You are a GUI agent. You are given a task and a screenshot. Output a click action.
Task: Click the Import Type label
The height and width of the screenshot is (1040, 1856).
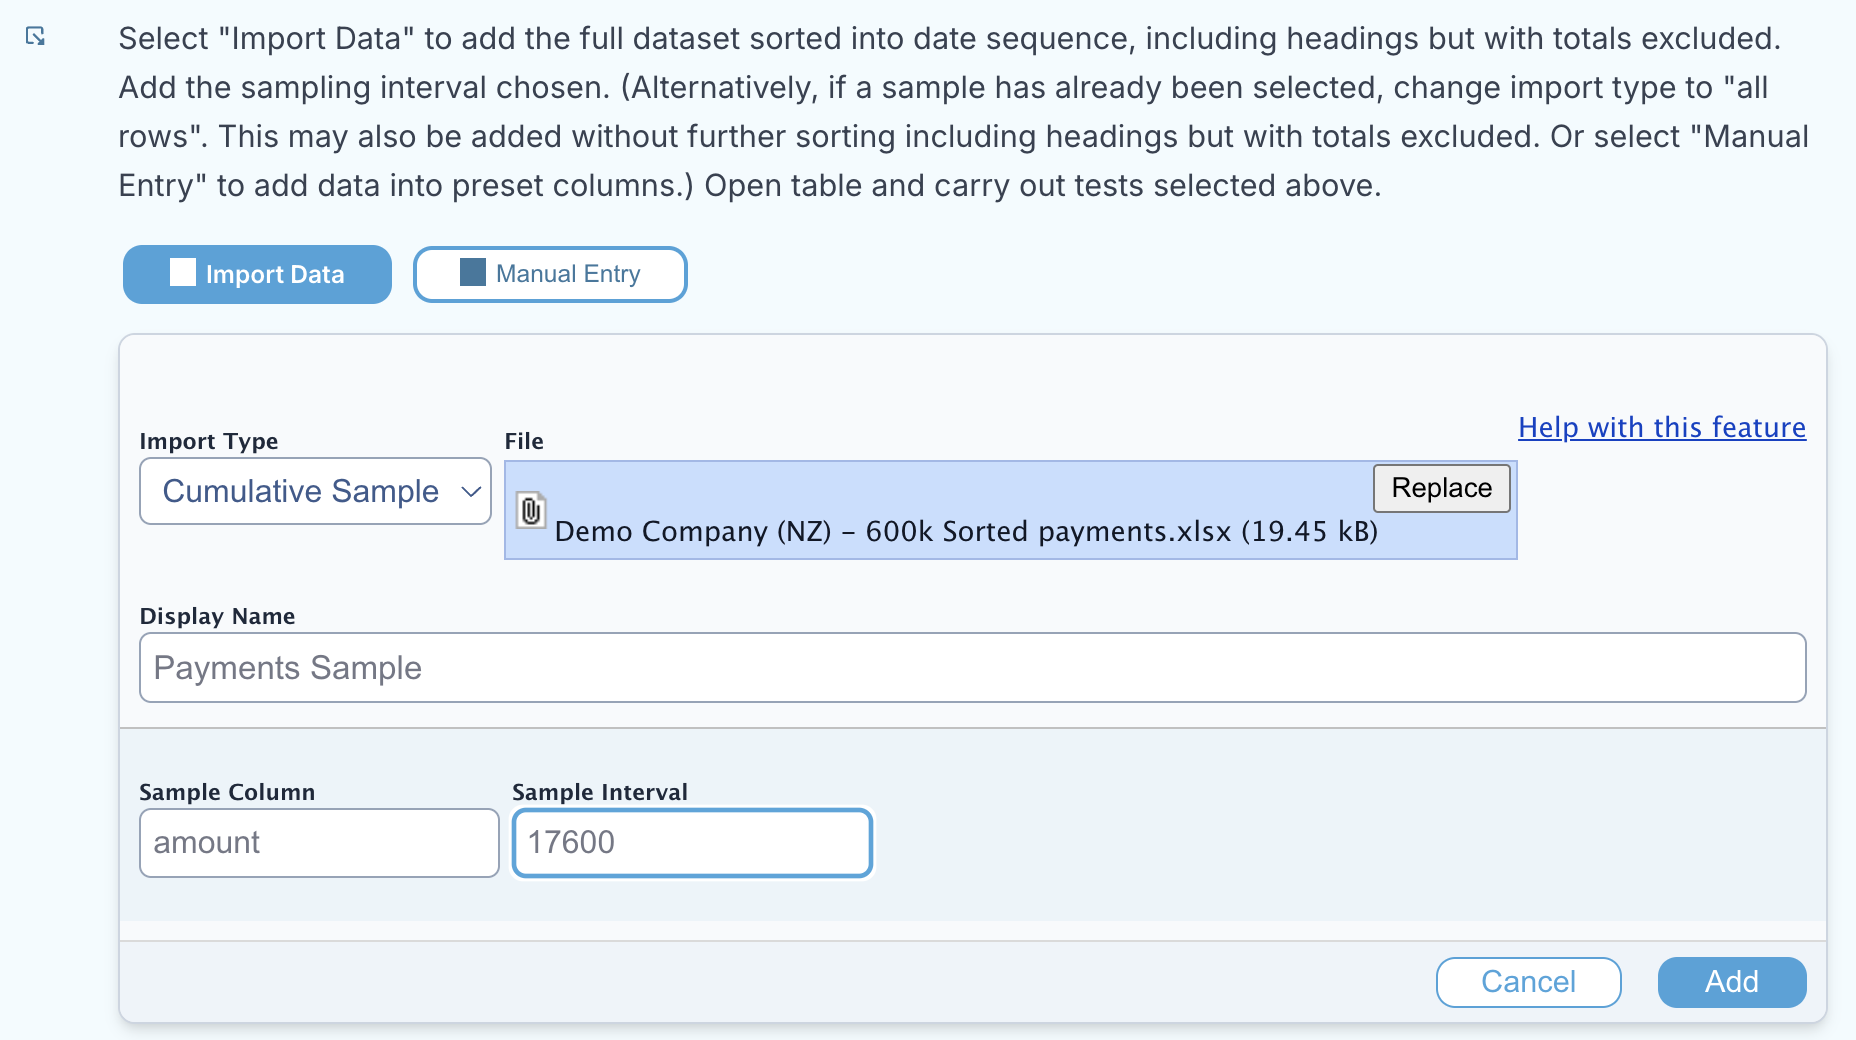(x=209, y=441)
